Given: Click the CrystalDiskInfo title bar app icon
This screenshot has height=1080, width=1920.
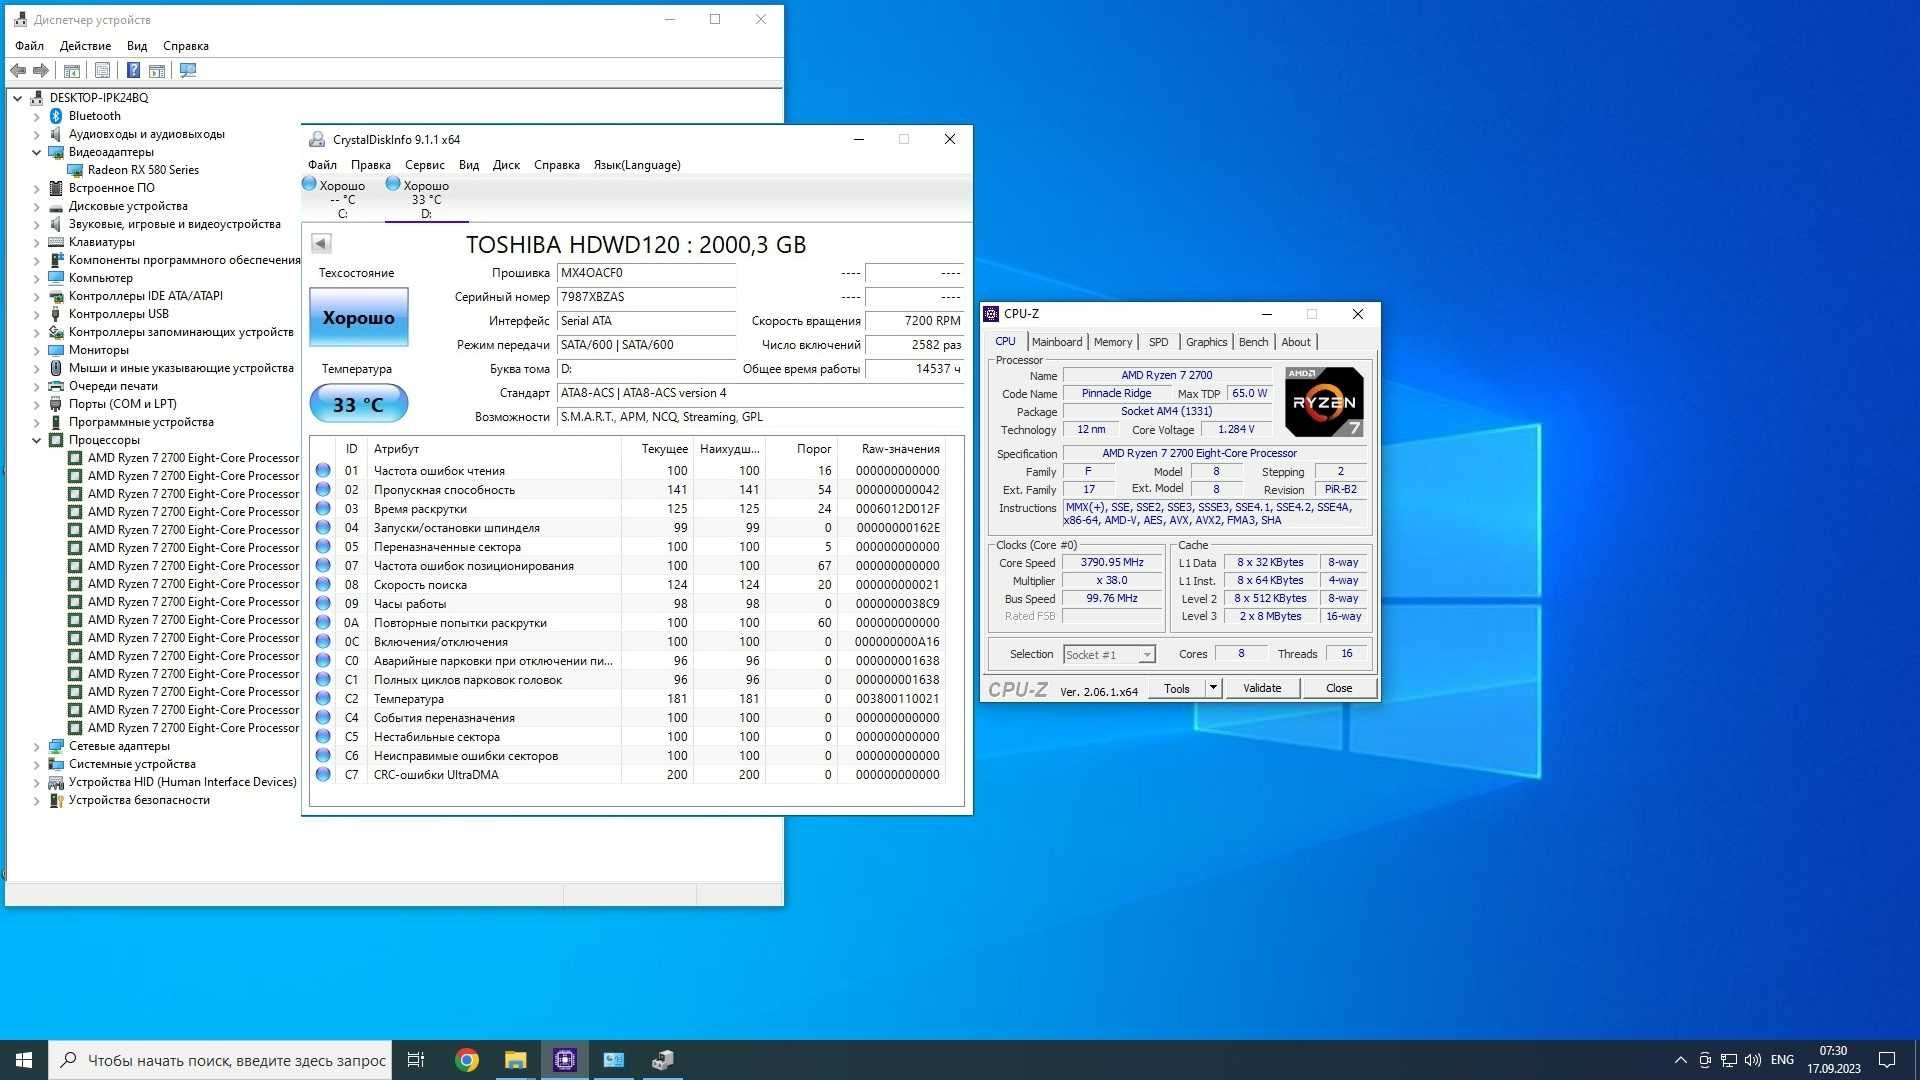Looking at the screenshot, I should point(317,140).
